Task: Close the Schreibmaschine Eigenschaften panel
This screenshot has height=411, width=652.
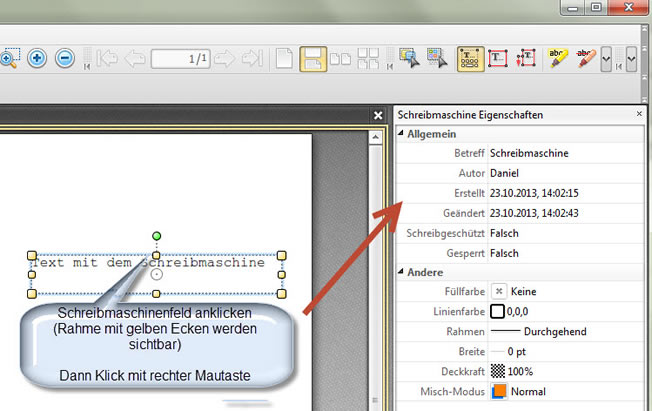Action: (639, 114)
